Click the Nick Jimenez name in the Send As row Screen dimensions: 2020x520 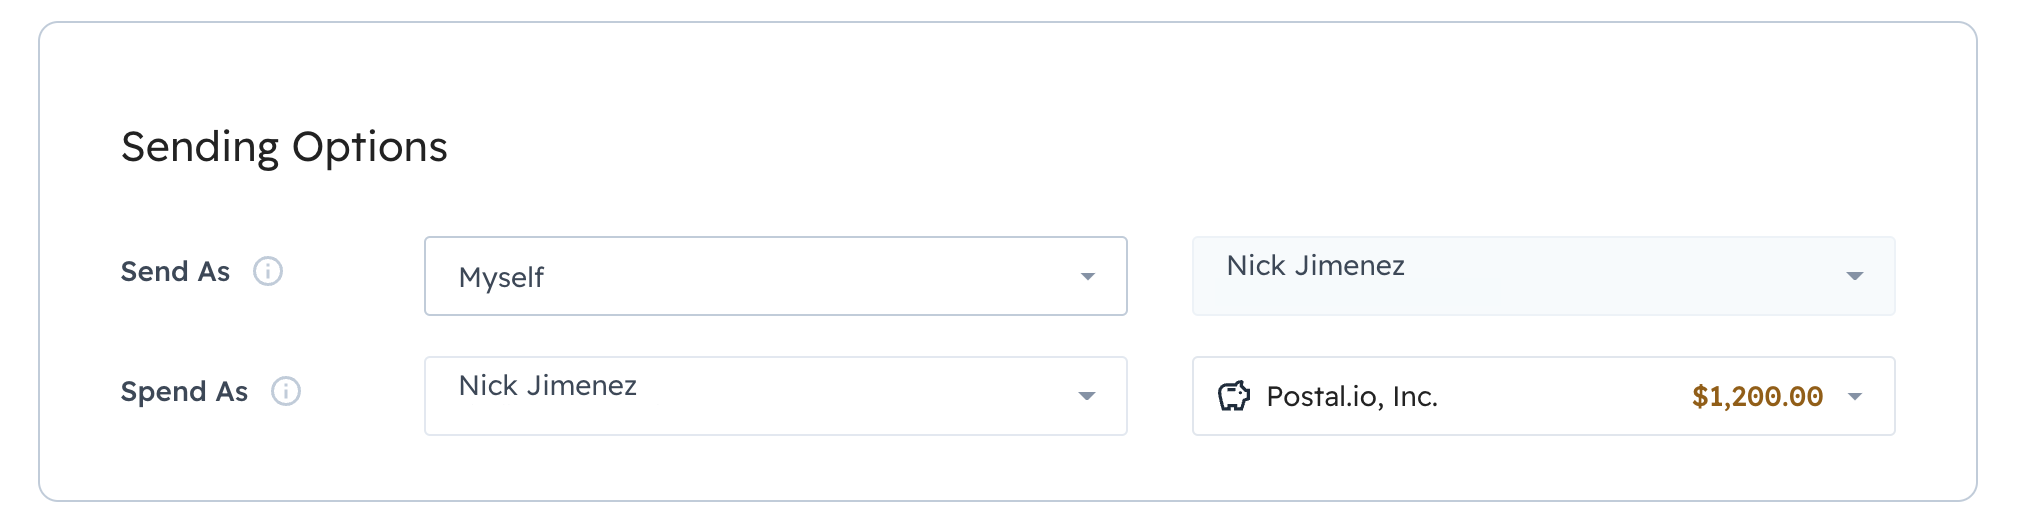click(x=1315, y=266)
